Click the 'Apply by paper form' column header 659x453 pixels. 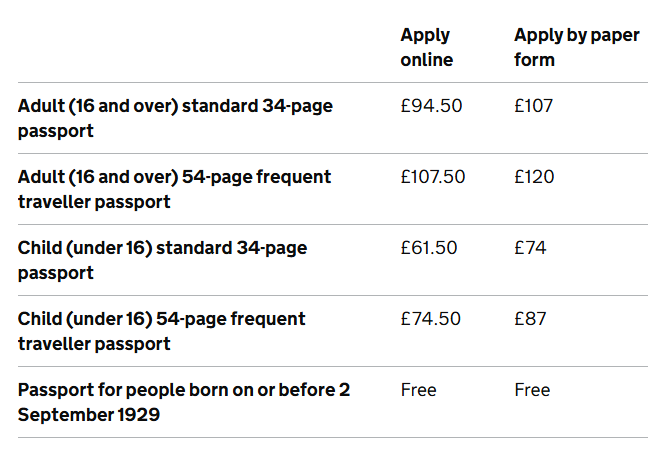tap(577, 47)
